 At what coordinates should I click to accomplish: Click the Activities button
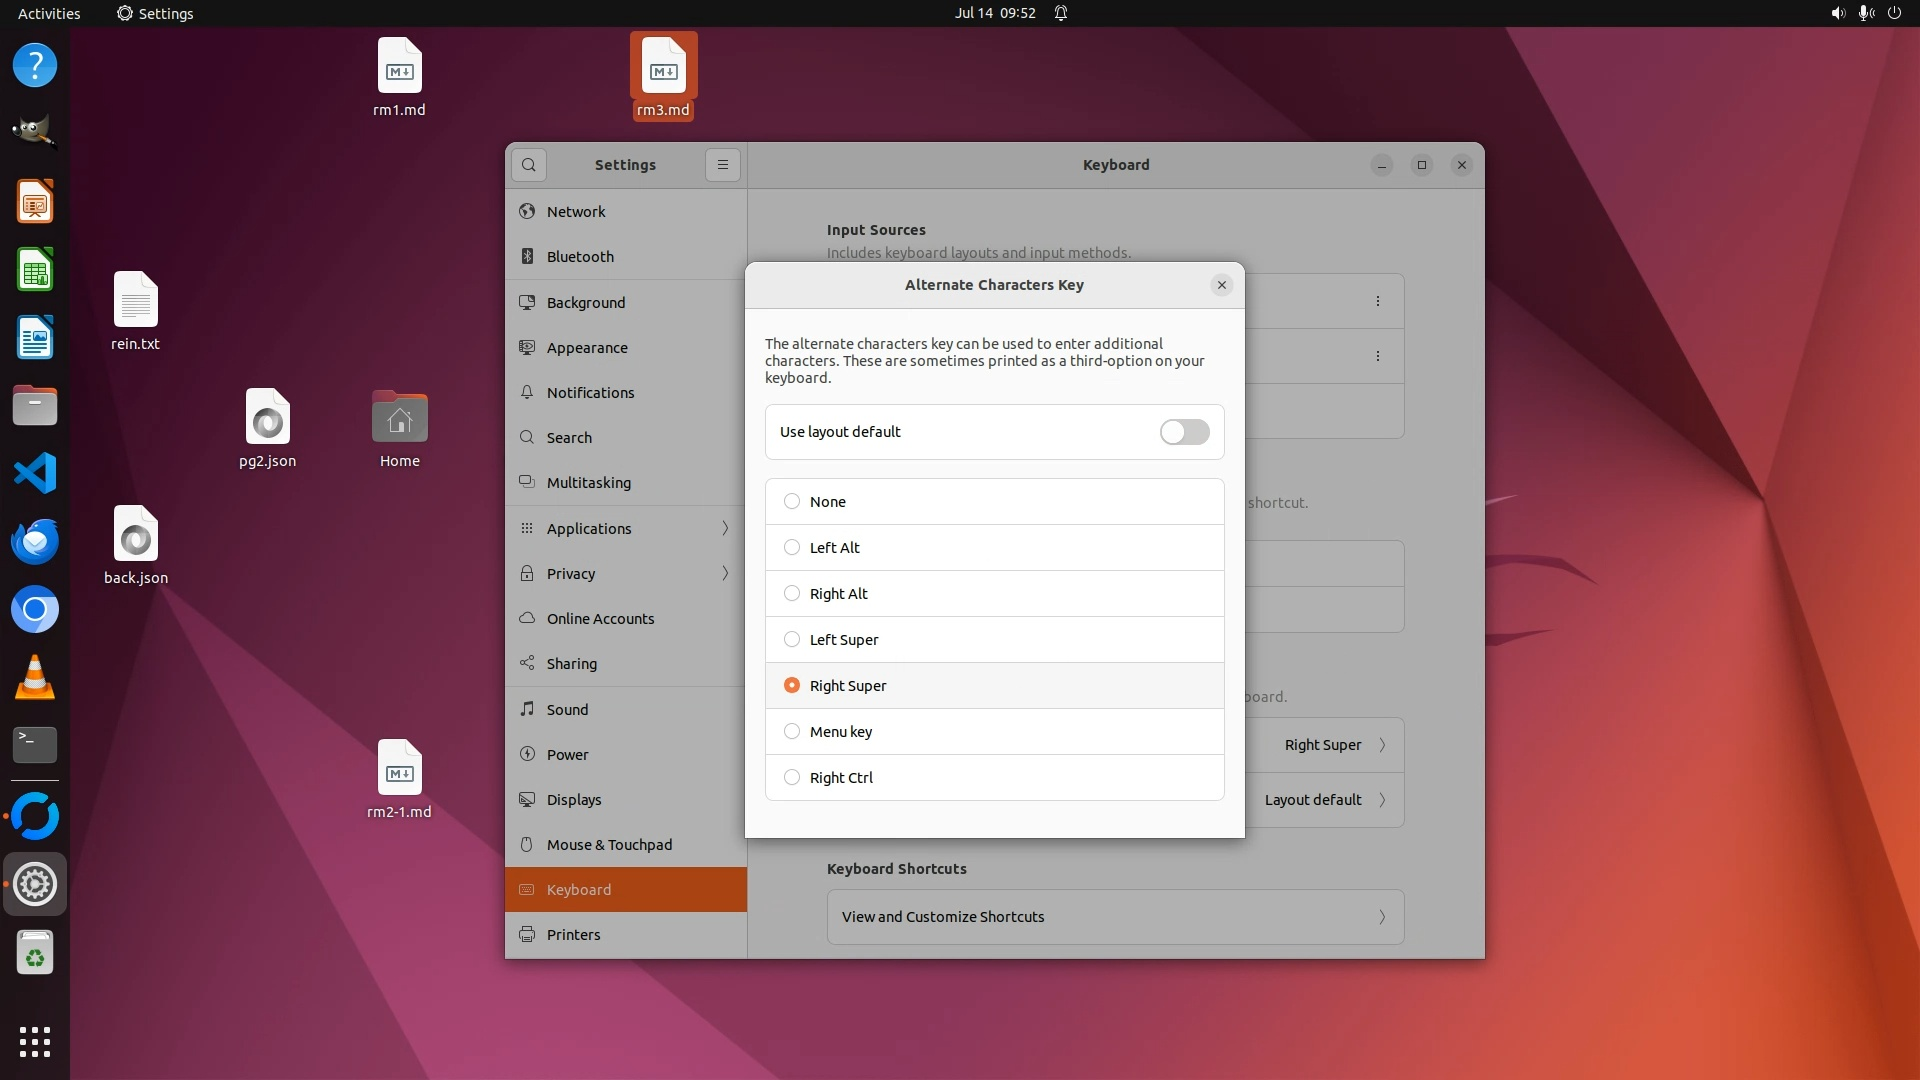[x=49, y=13]
